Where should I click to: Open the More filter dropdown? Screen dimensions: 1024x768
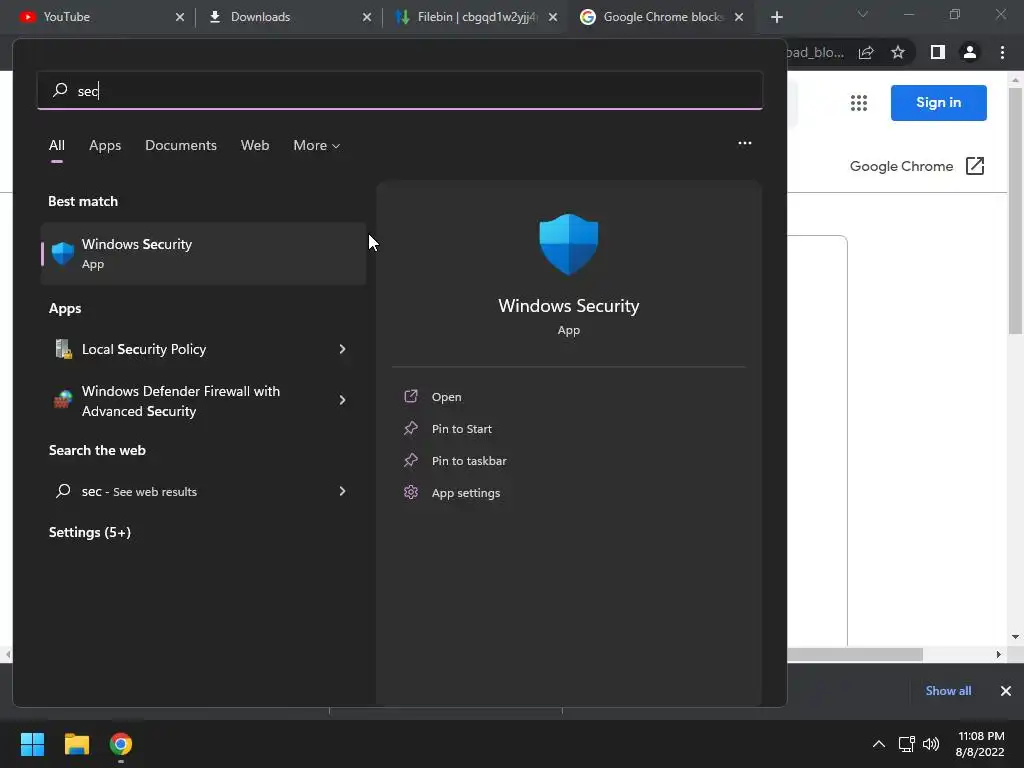pos(317,146)
